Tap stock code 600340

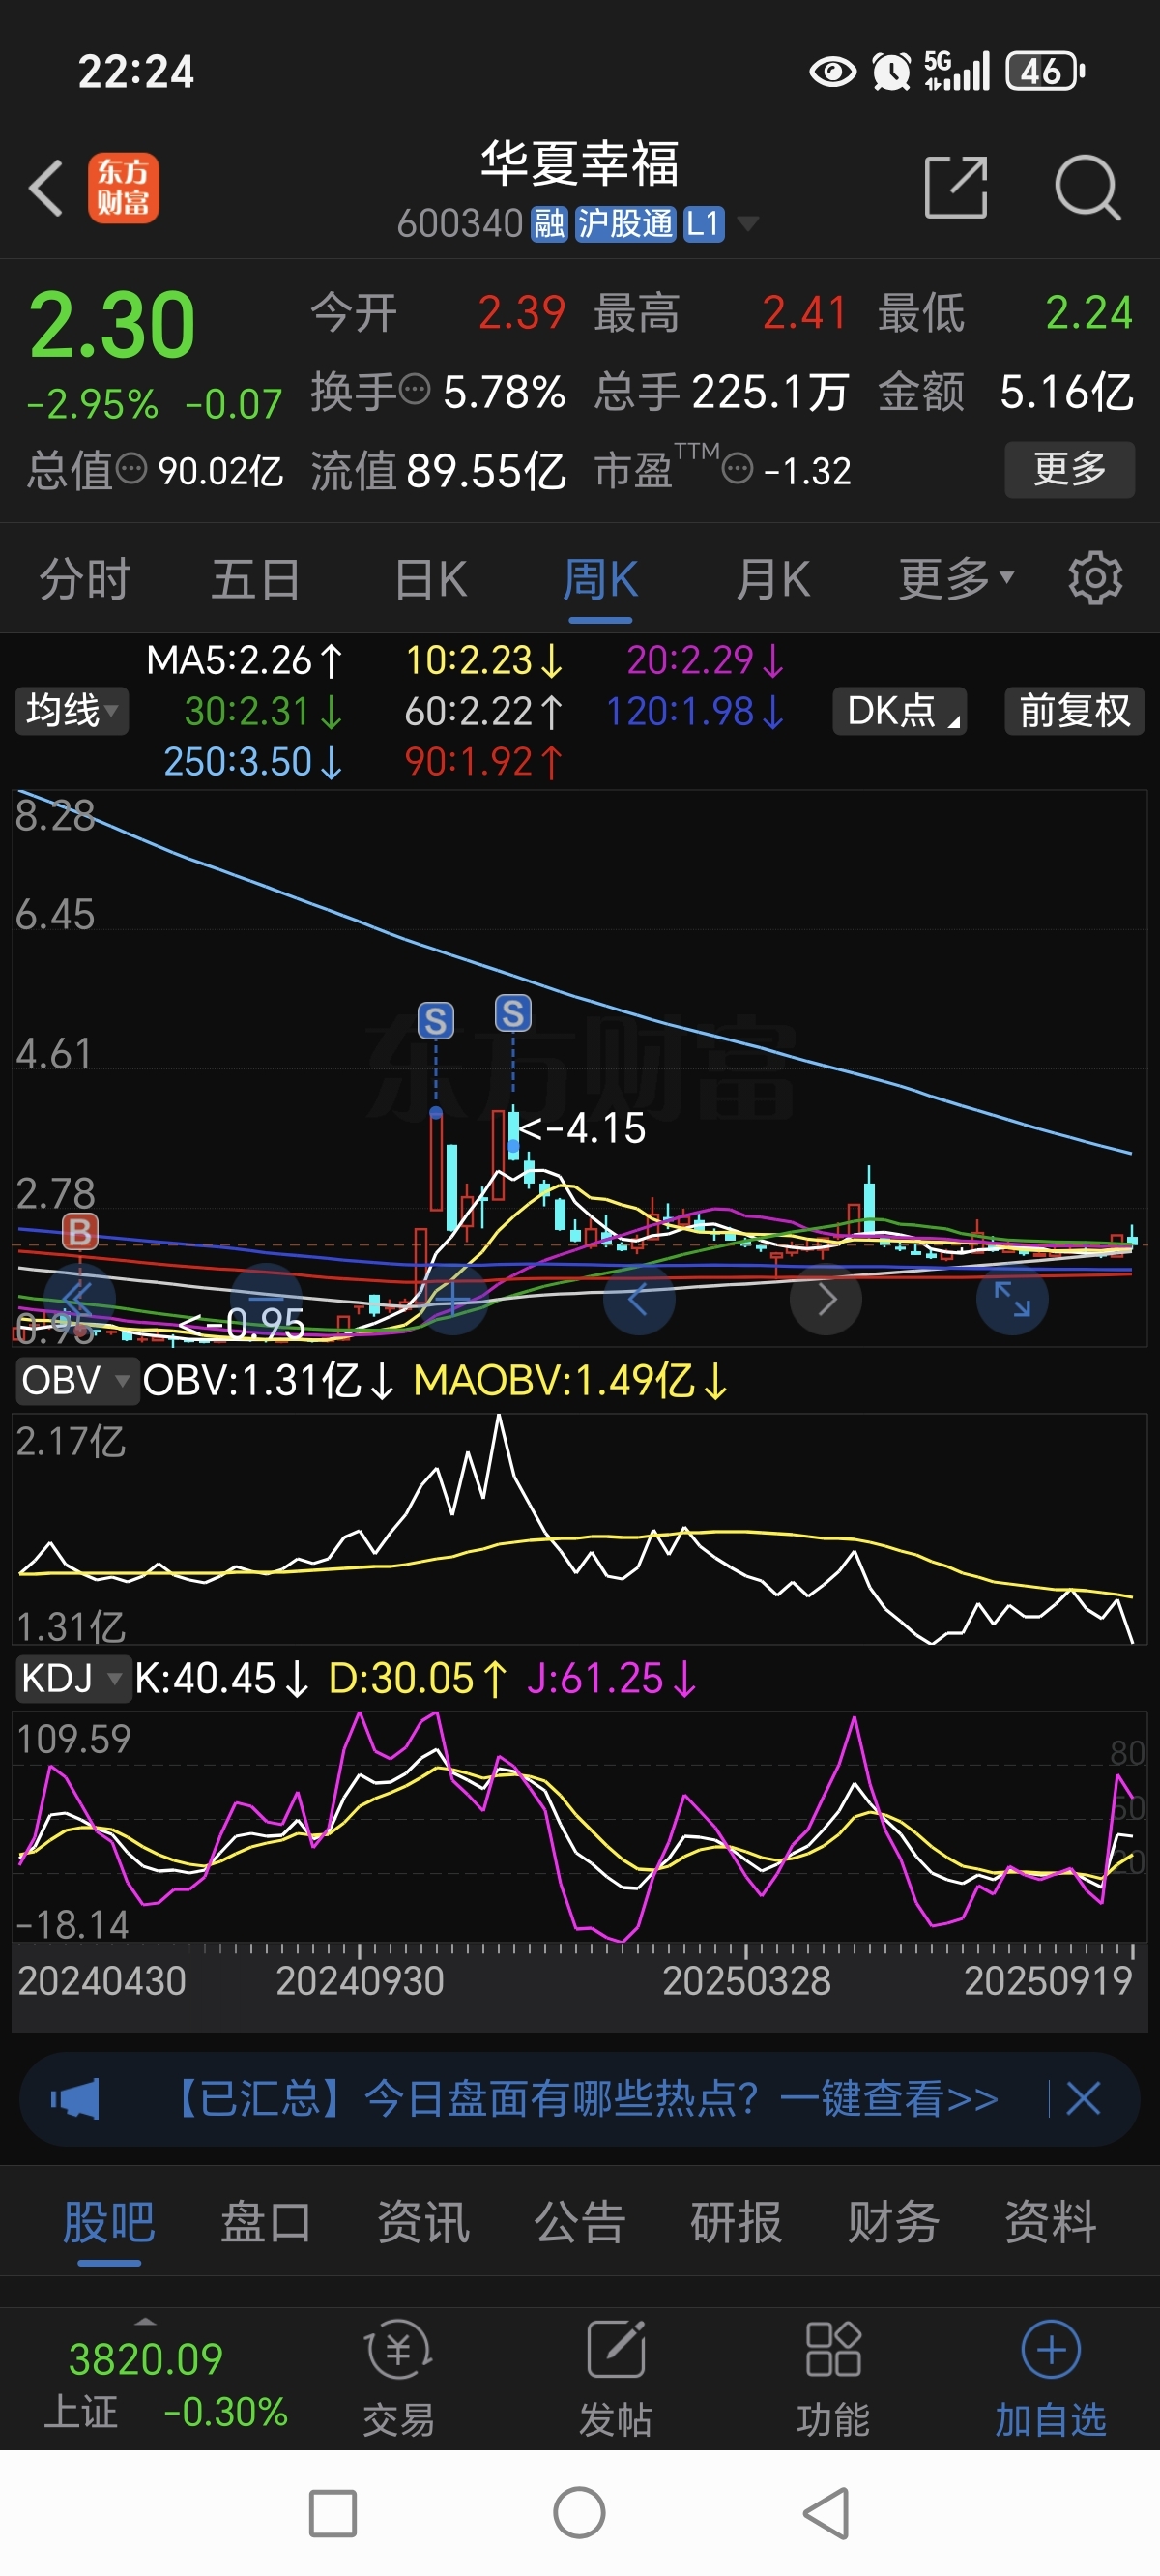click(x=460, y=223)
